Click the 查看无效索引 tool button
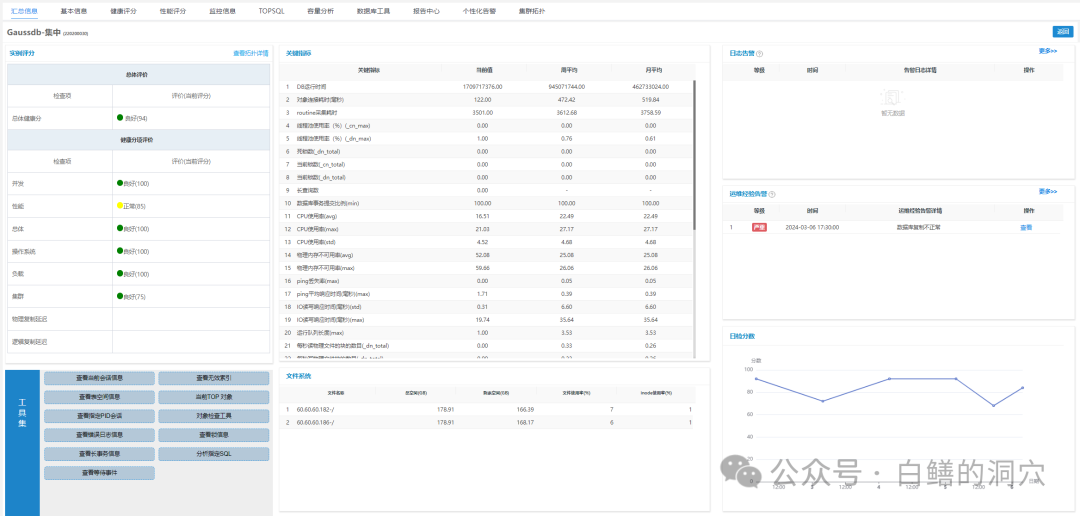This screenshot has width=1080, height=516. pos(214,378)
